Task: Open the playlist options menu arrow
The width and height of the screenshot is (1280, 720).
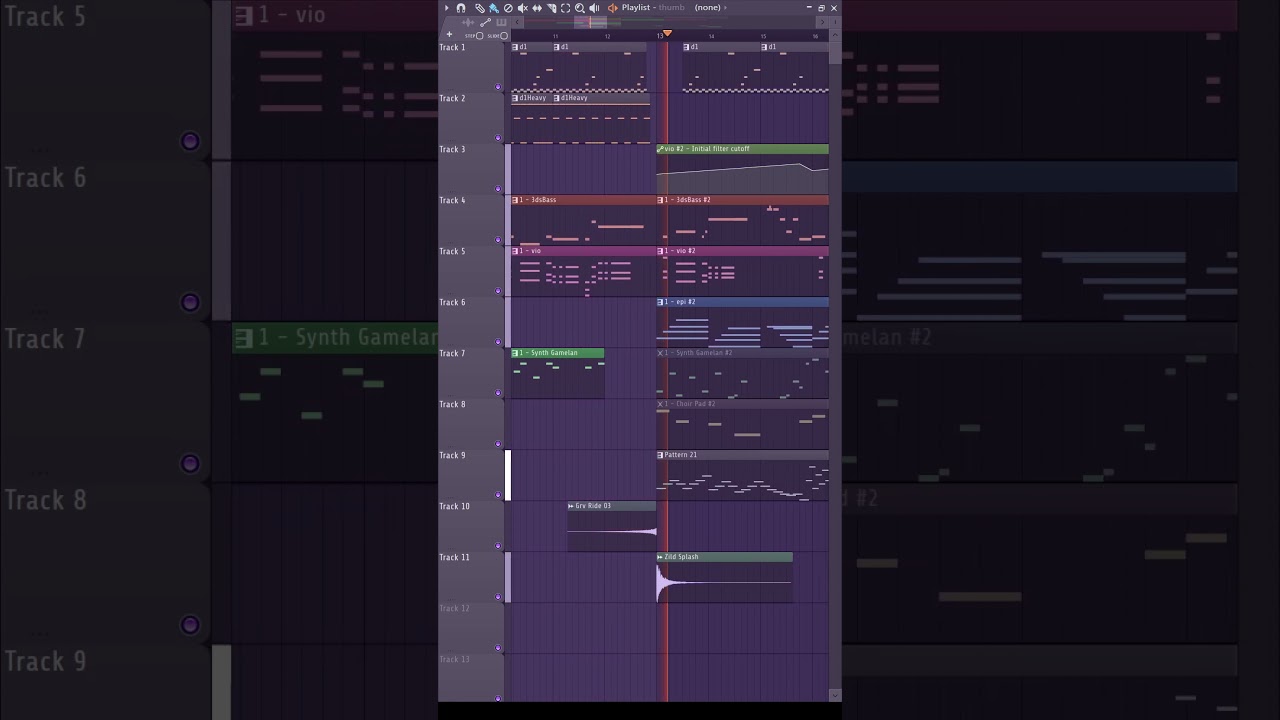Action: point(446,8)
